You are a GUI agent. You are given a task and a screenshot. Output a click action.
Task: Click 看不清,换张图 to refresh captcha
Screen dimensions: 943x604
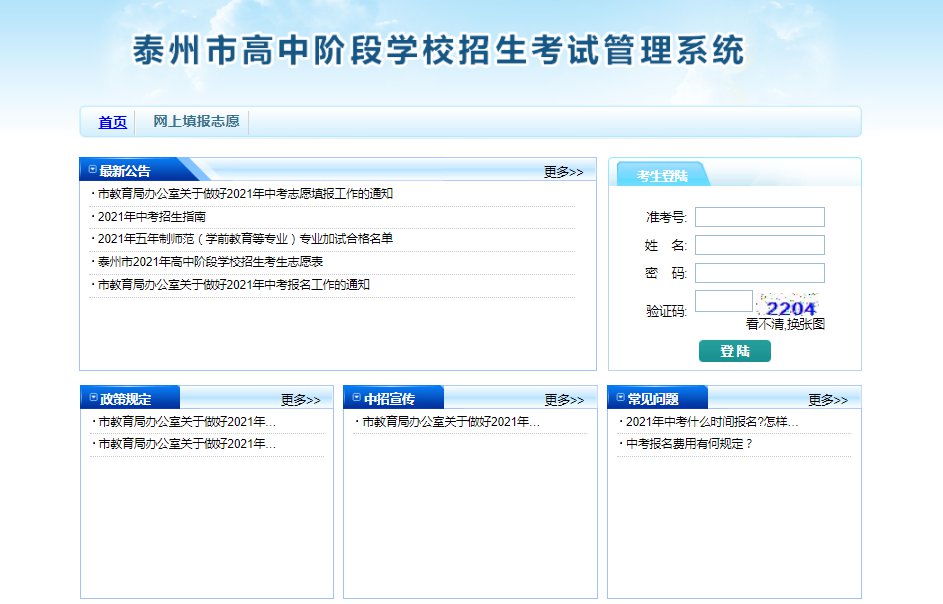click(x=785, y=324)
